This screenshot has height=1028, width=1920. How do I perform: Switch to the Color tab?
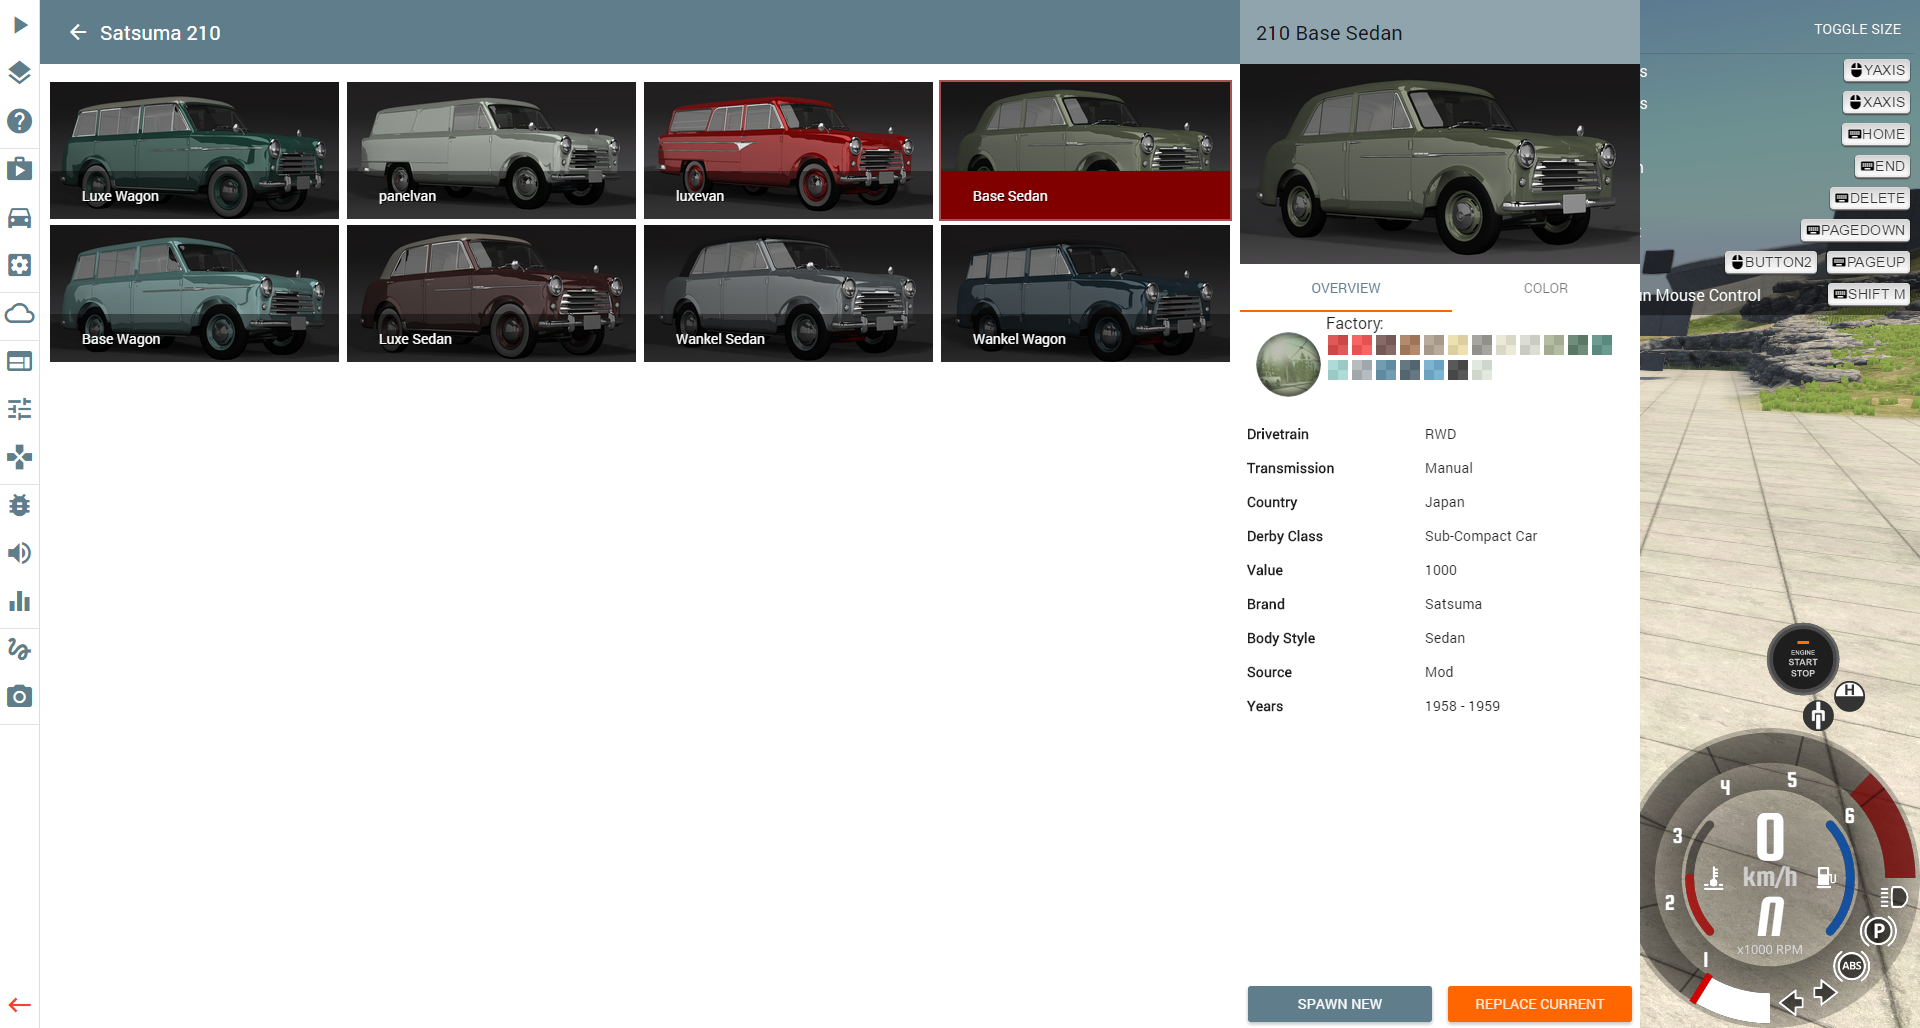(1545, 288)
